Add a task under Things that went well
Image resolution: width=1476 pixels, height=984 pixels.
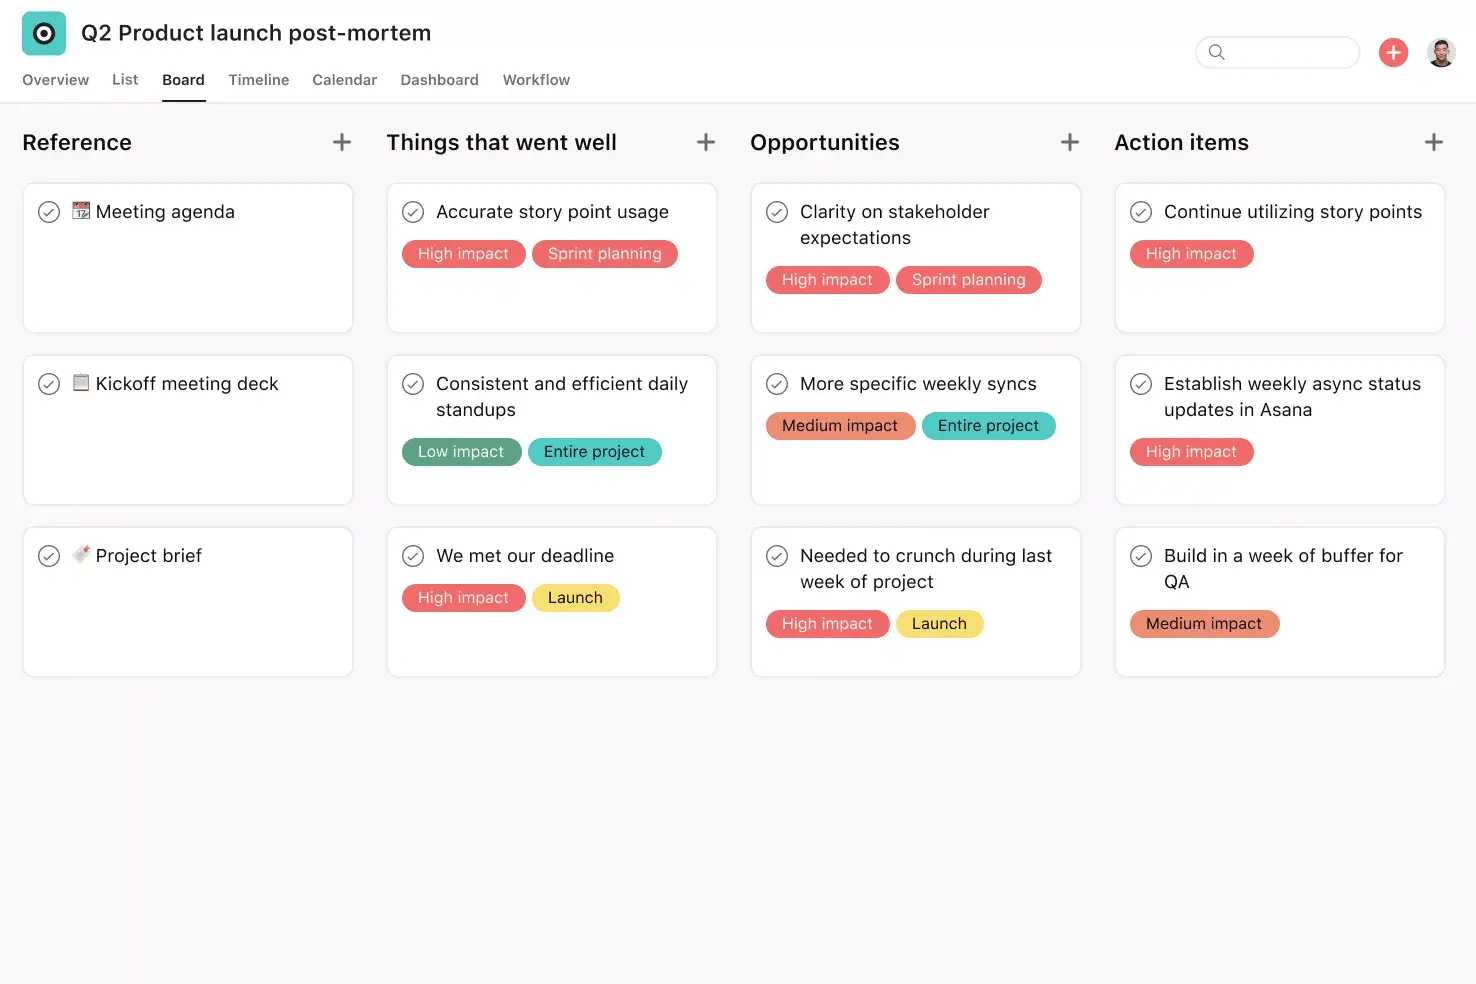point(705,142)
